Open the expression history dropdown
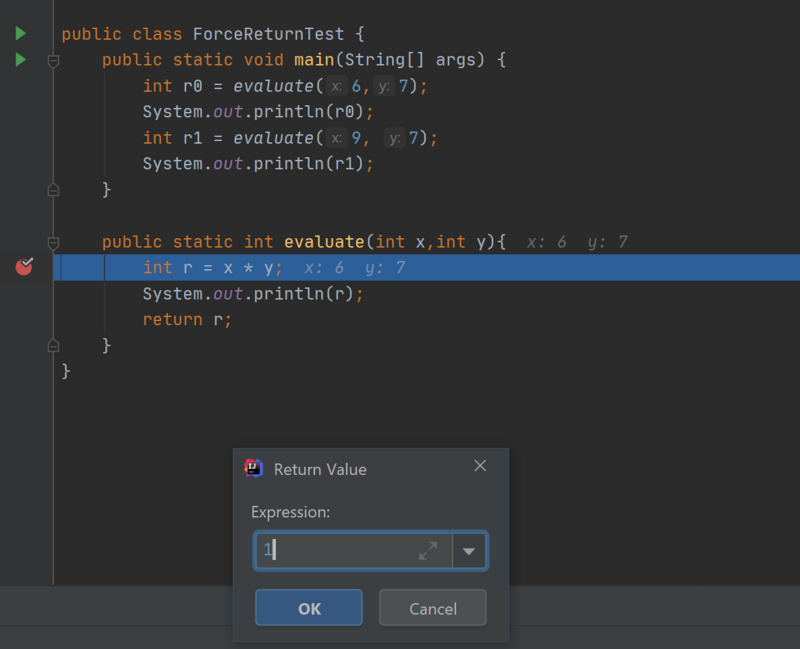 [469, 551]
